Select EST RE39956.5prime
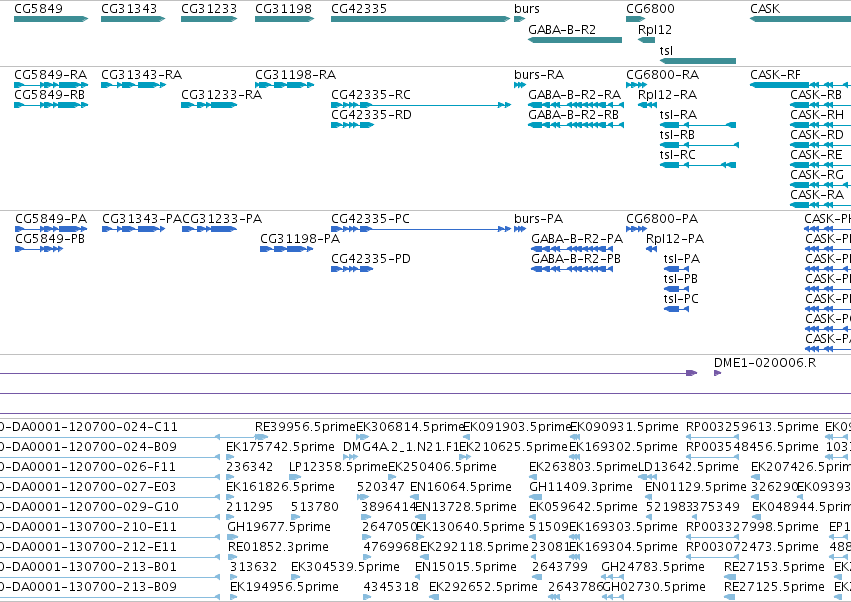This screenshot has width=851, height=602. tap(305, 427)
